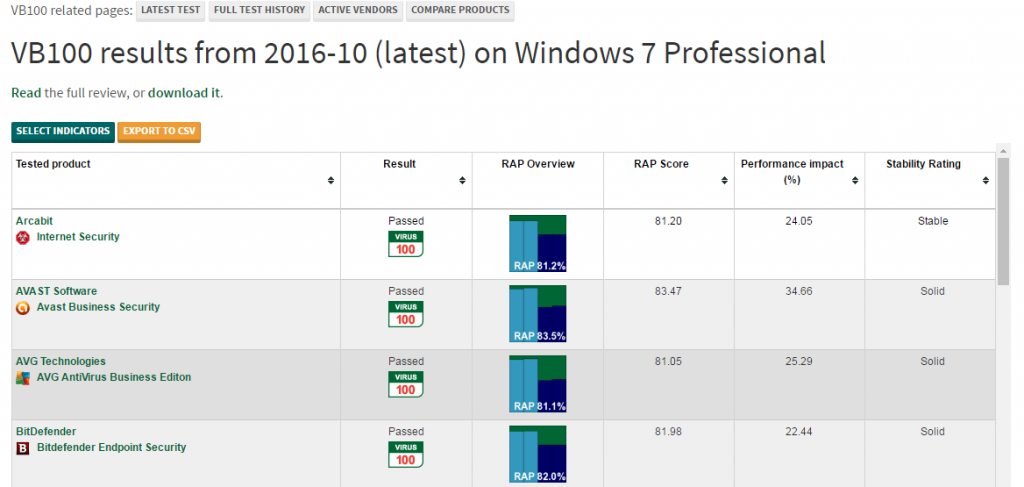This screenshot has height=487, width=1024.
Task: Sort by Performance impact (%) column
Action: coord(855,181)
